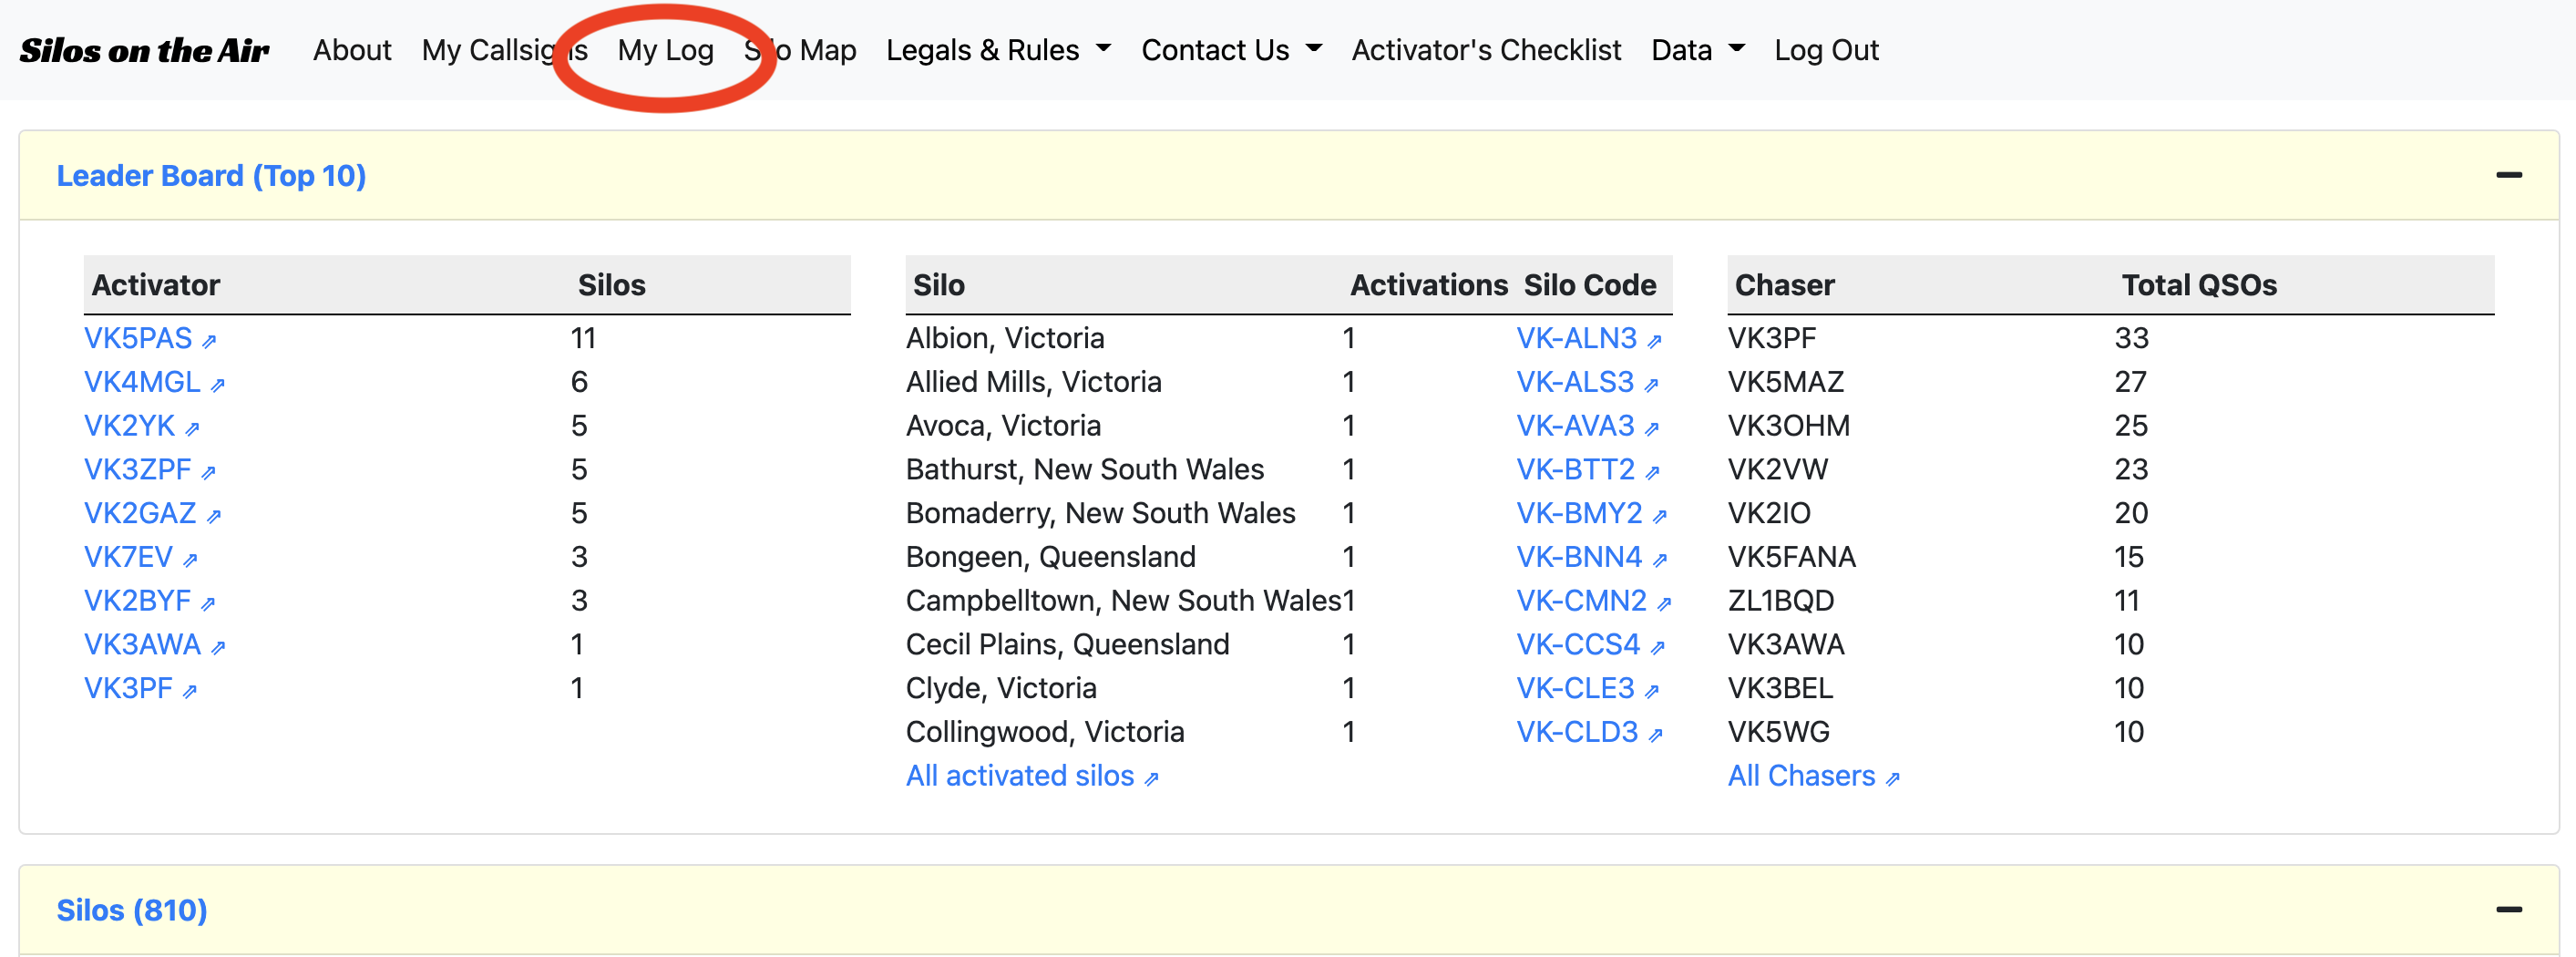The height and width of the screenshot is (957, 2576).
Task: Click arrow icon after All activated silos
Action: click(x=1151, y=779)
